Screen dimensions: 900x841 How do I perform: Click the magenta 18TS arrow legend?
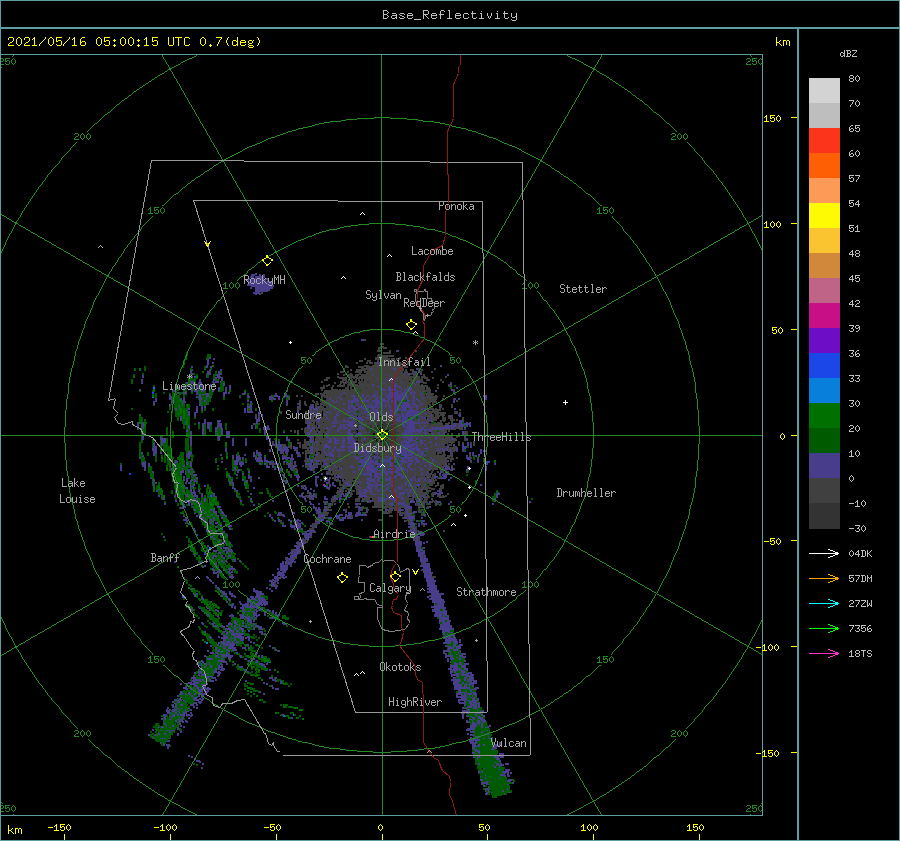coord(824,653)
